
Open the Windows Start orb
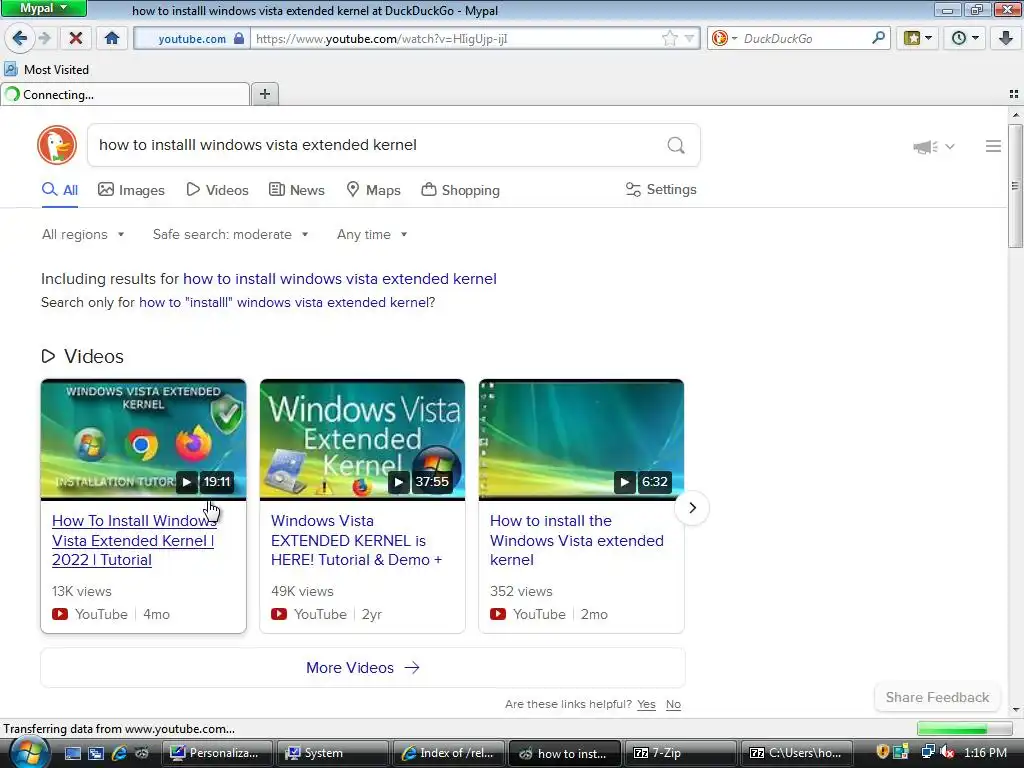click(x=28, y=753)
